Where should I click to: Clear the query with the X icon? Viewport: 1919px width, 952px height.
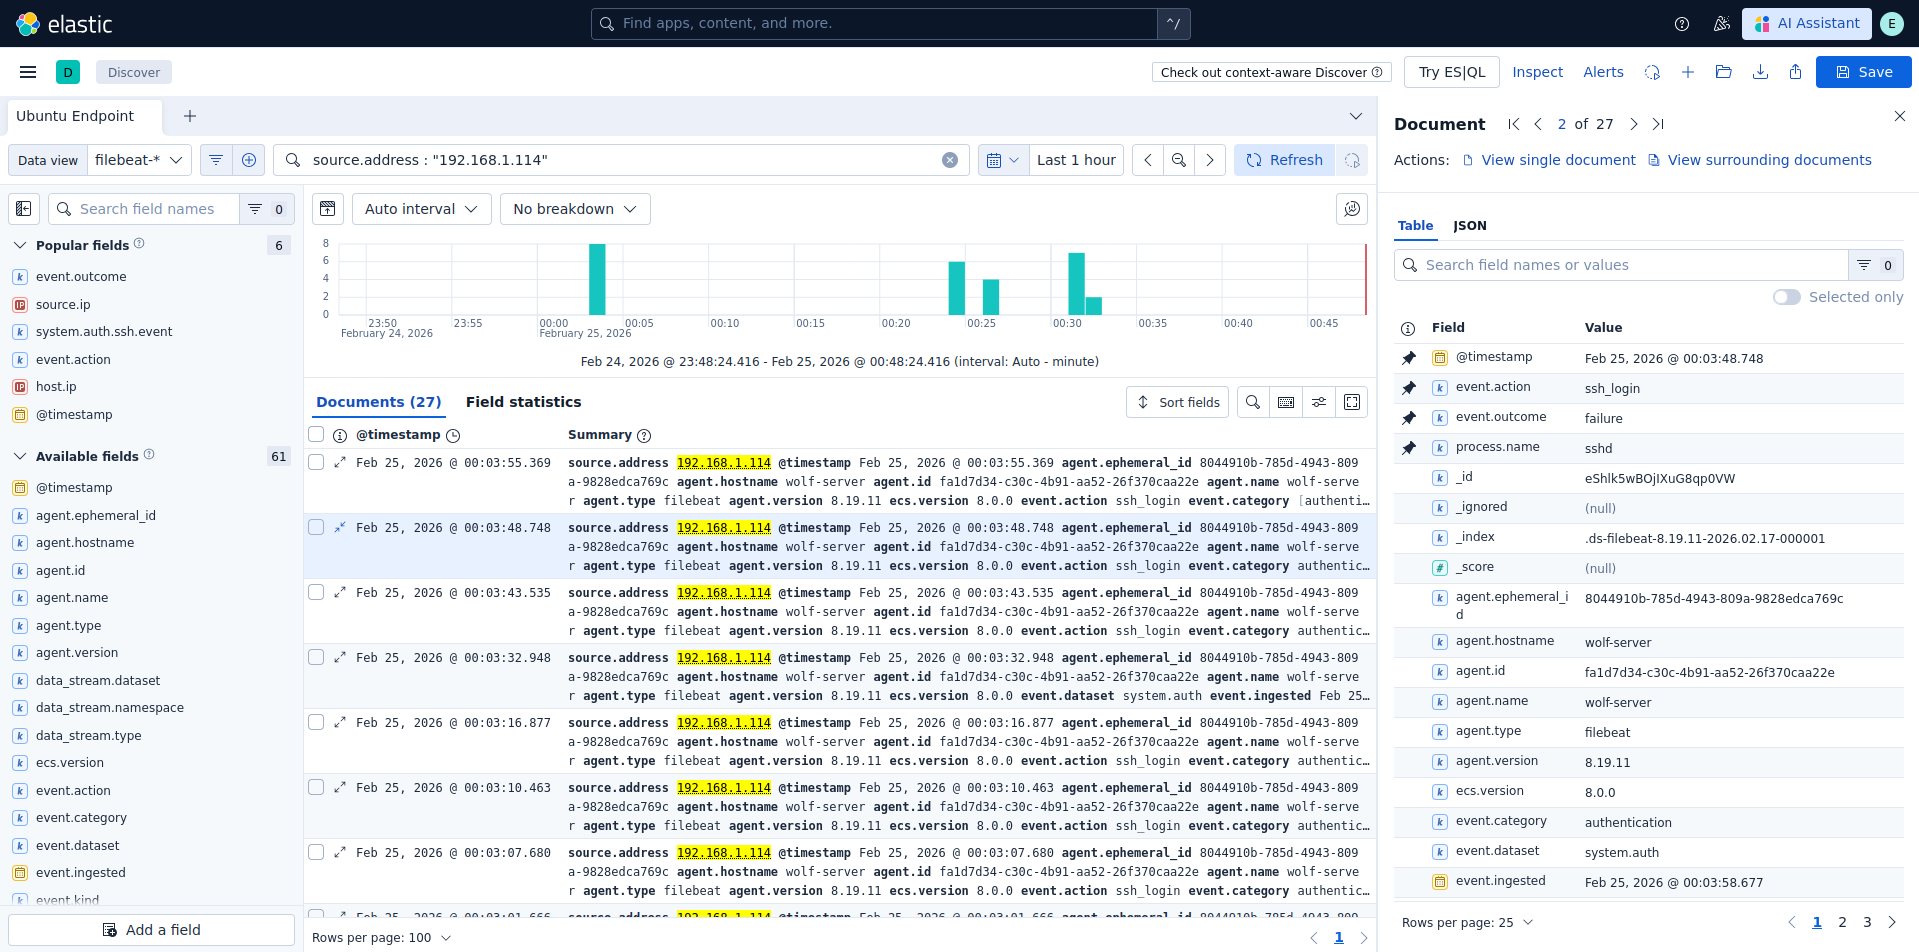pos(950,160)
